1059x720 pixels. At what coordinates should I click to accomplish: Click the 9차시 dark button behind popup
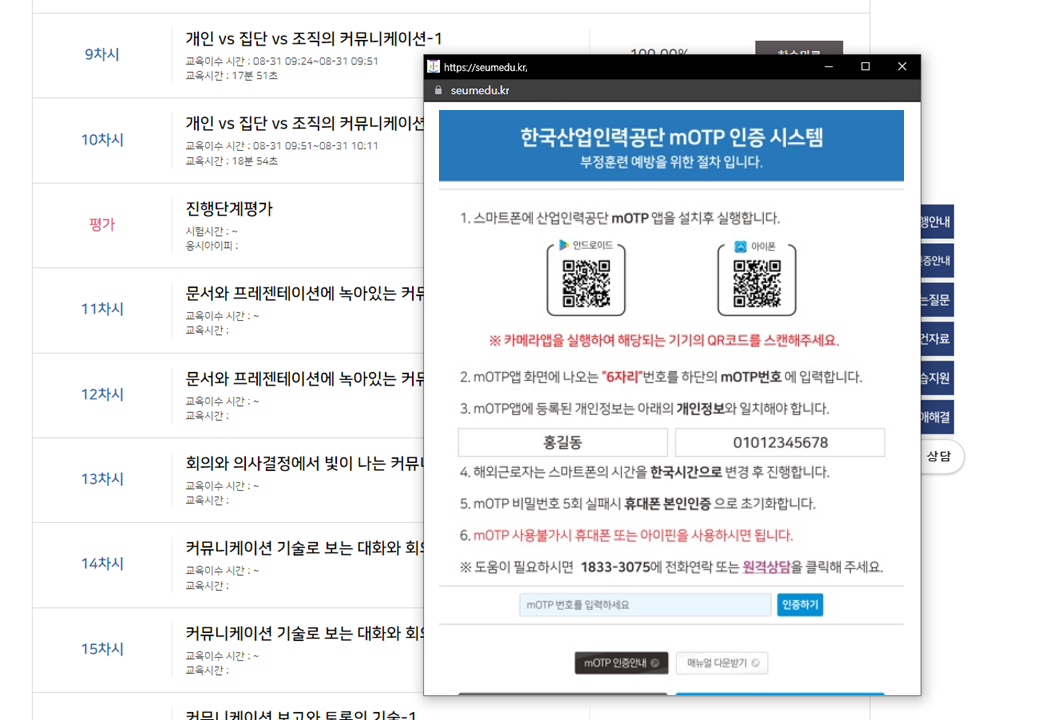tap(798, 48)
